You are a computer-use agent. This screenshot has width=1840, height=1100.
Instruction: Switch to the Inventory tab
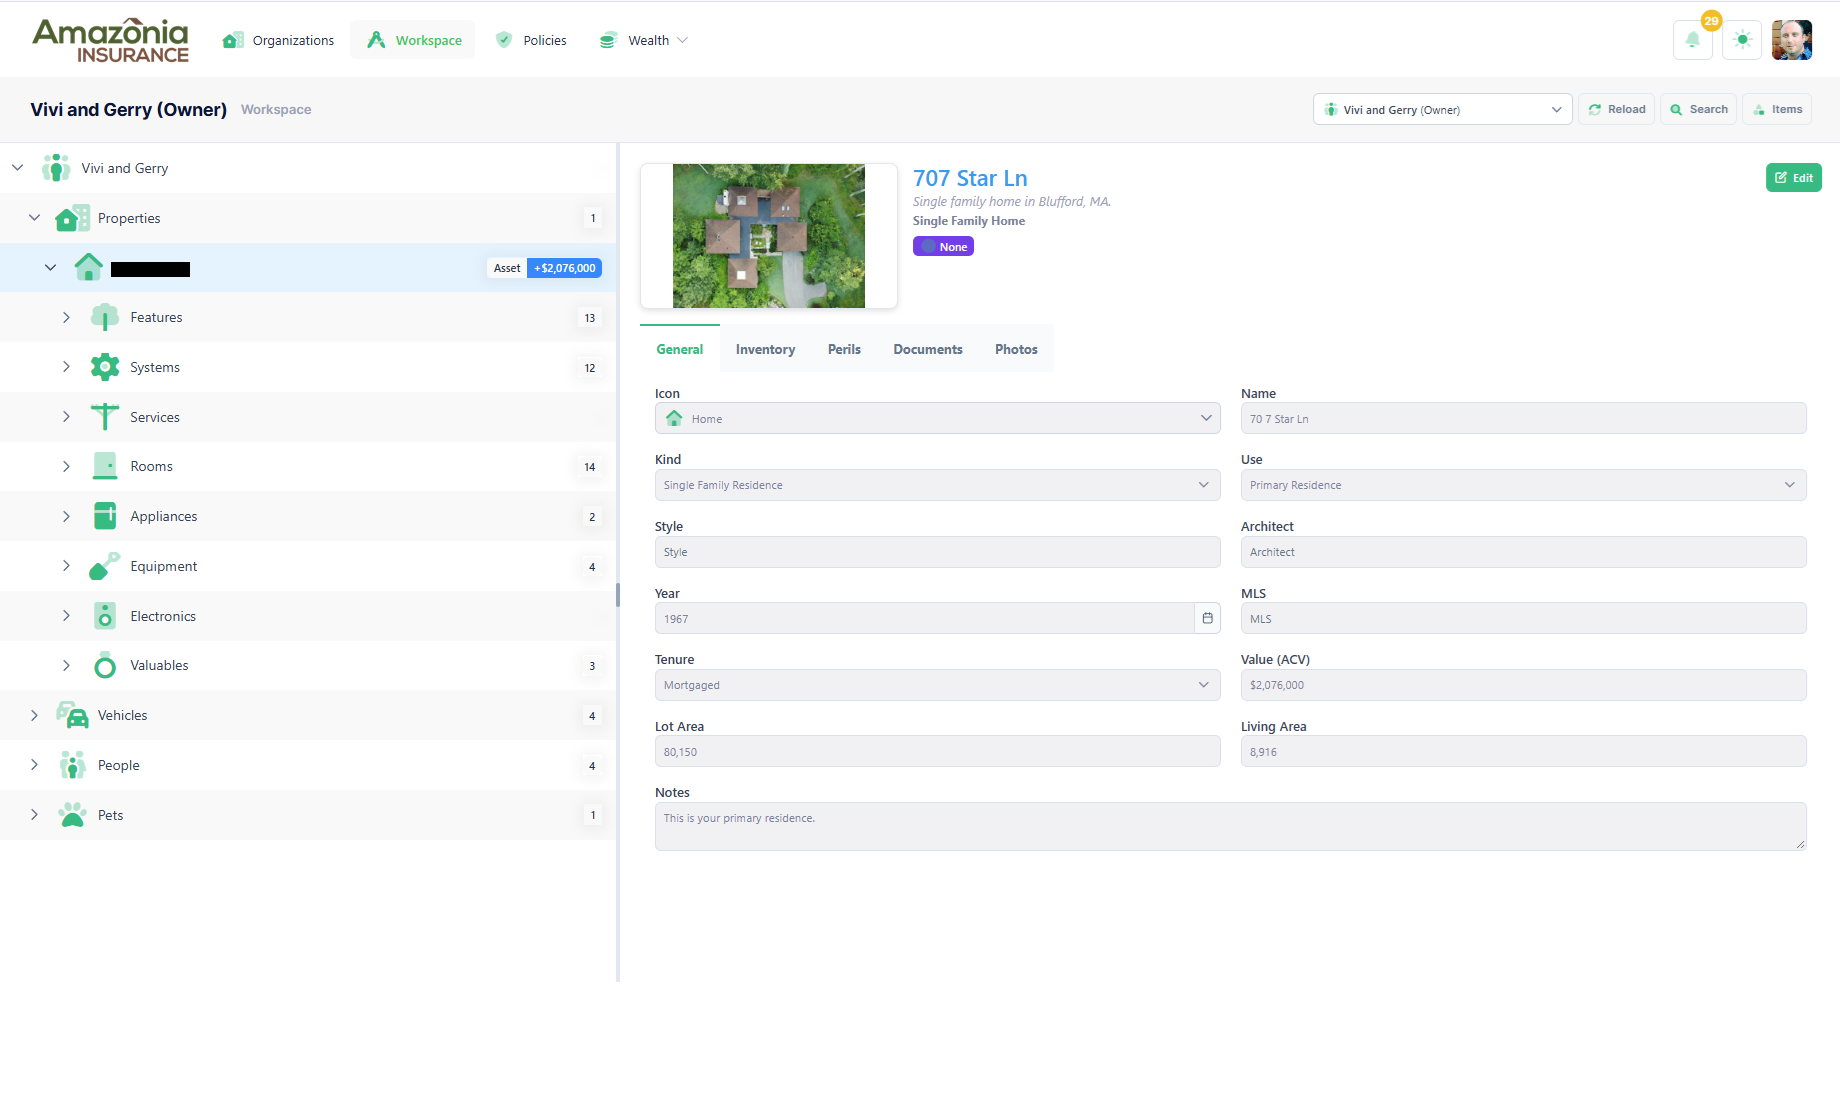point(765,349)
